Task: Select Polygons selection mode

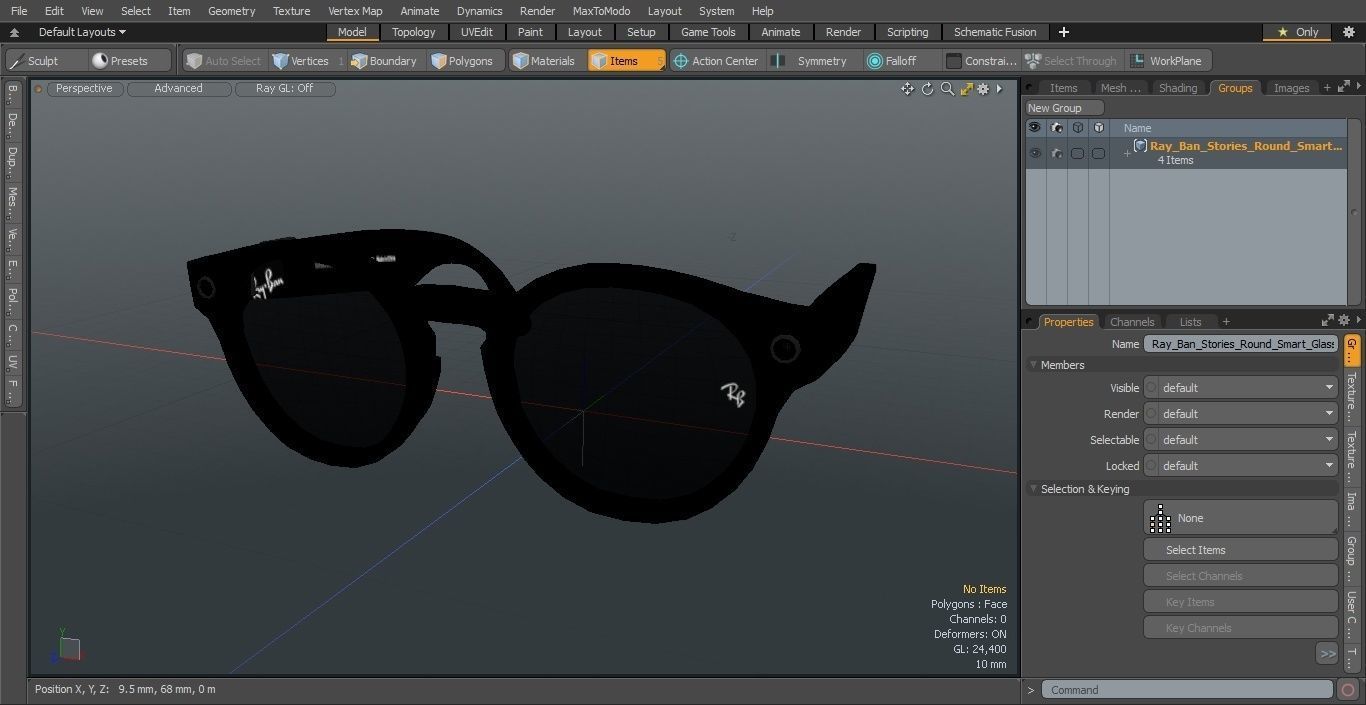Action: (462, 61)
